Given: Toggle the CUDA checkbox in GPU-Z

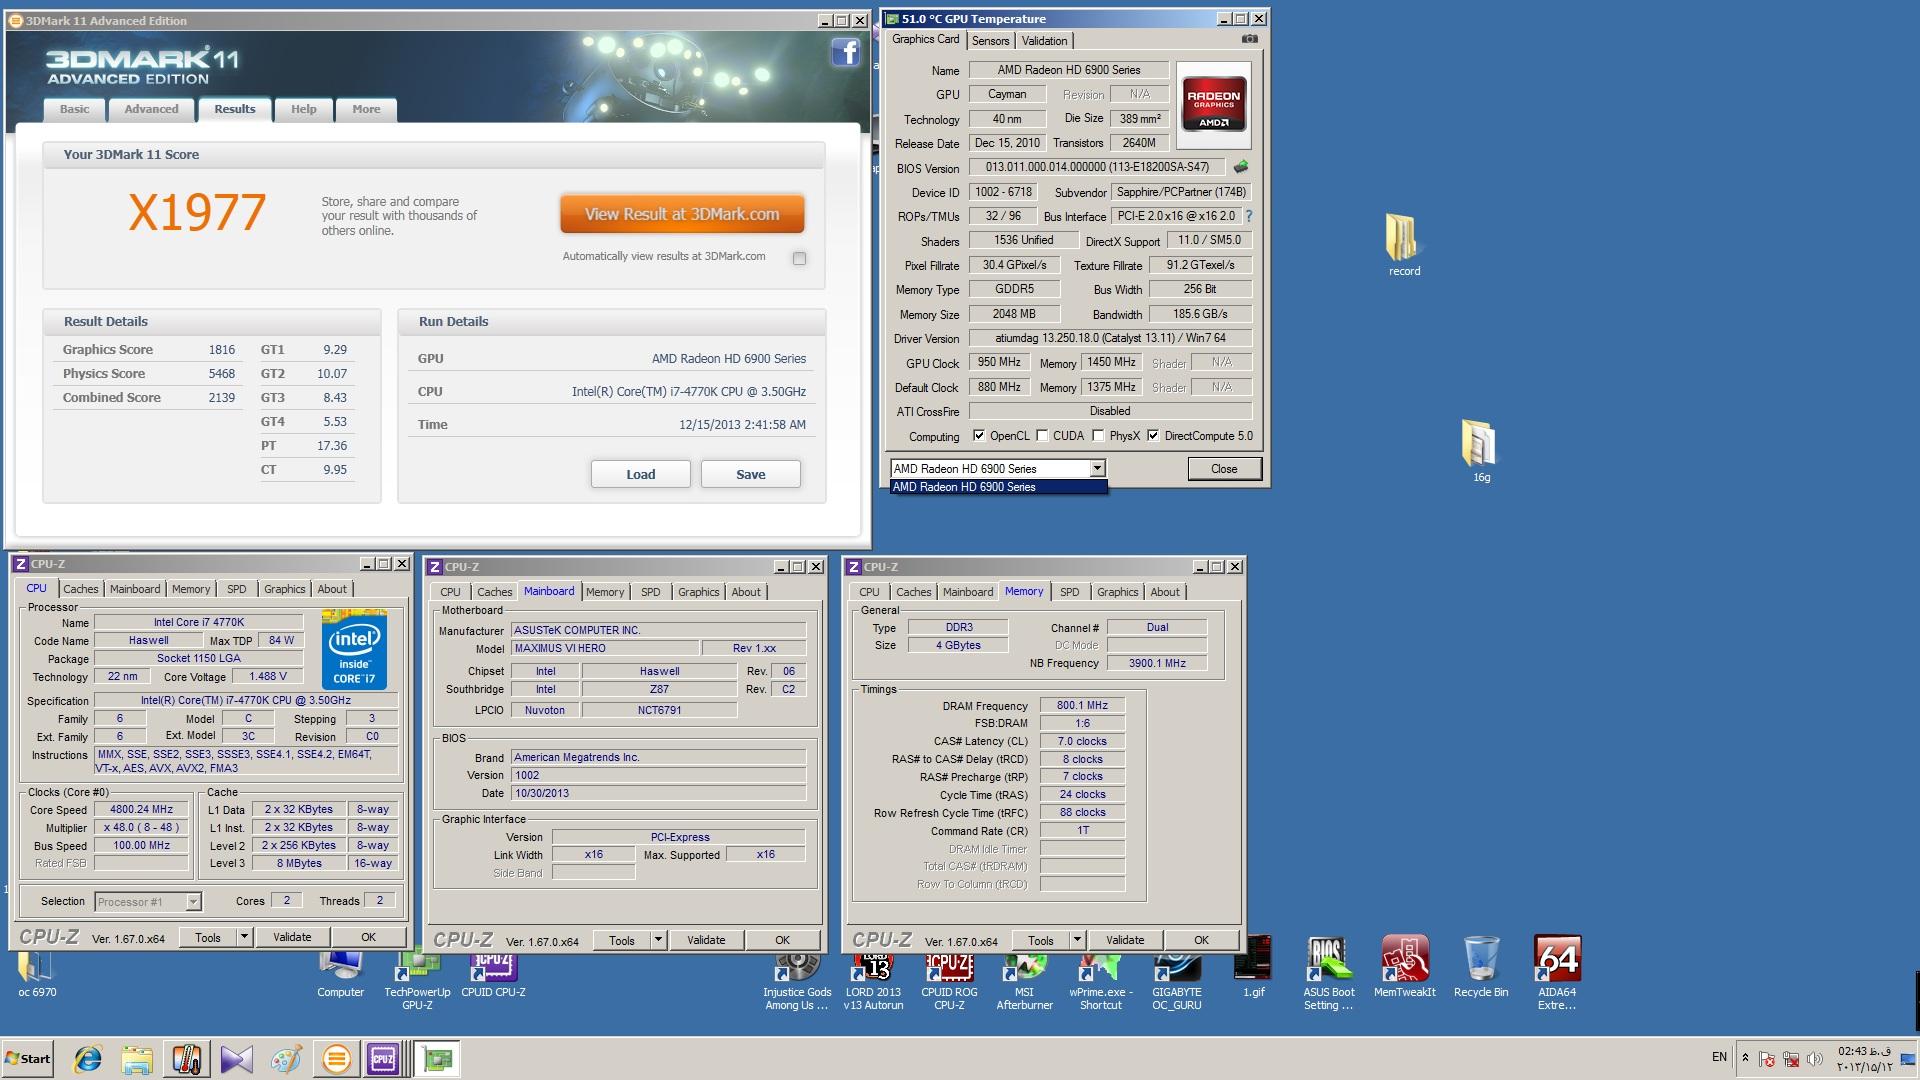Looking at the screenshot, I should coord(1042,436).
